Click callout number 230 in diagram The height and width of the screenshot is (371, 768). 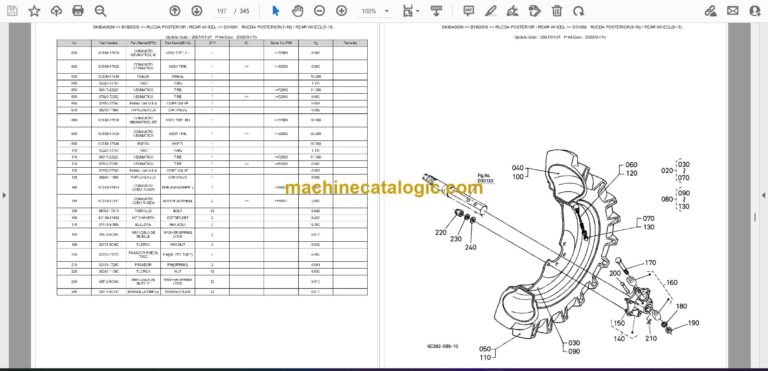456,240
